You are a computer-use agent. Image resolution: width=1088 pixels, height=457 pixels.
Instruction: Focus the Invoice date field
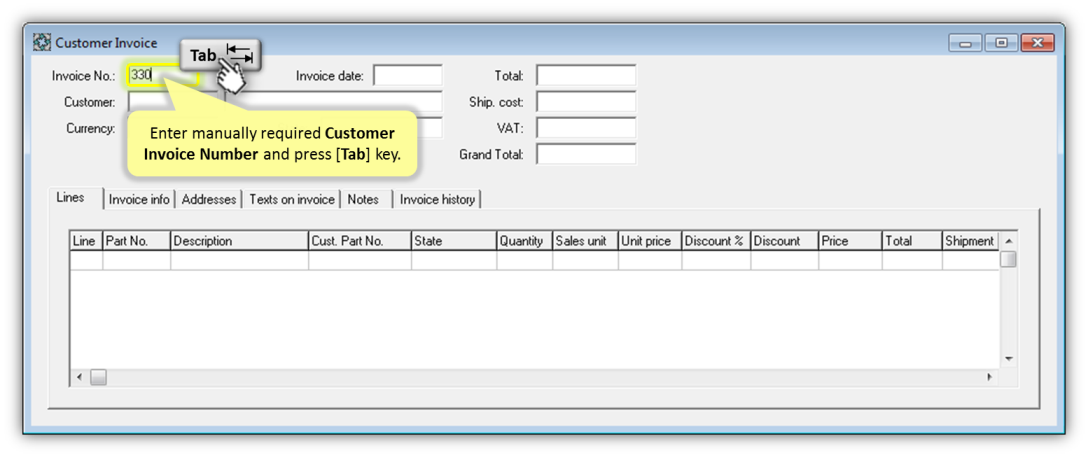(407, 76)
